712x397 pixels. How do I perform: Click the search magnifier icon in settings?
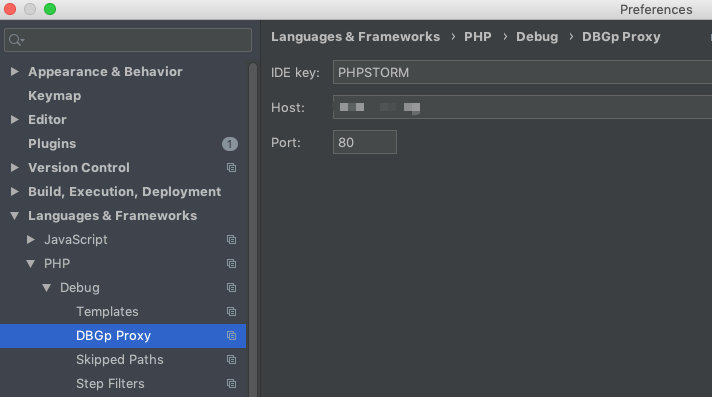tap(16, 40)
